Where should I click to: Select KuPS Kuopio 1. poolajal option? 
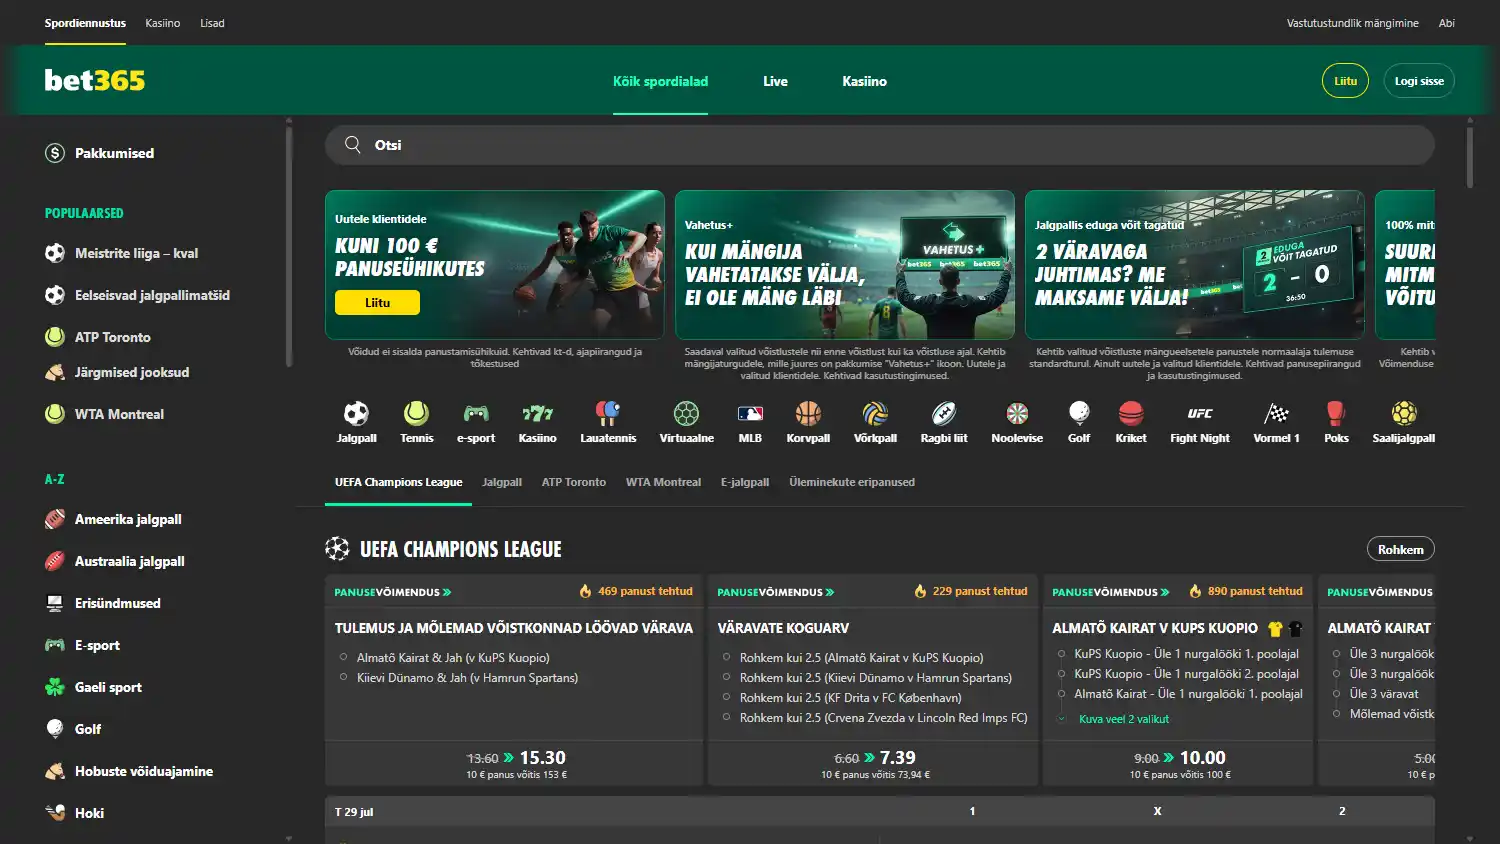pyautogui.click(x=1062, y=654)
